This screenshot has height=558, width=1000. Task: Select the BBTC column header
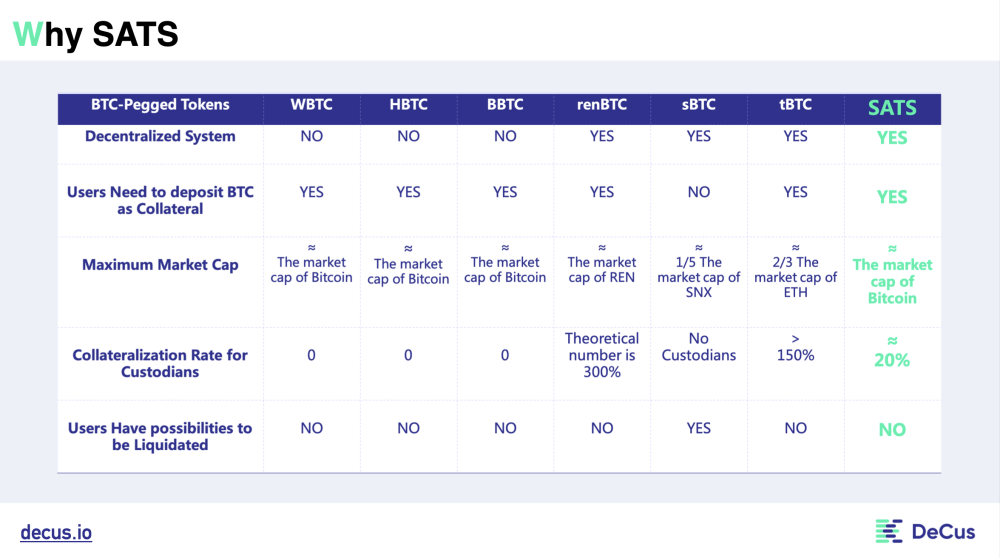(505, 105)
